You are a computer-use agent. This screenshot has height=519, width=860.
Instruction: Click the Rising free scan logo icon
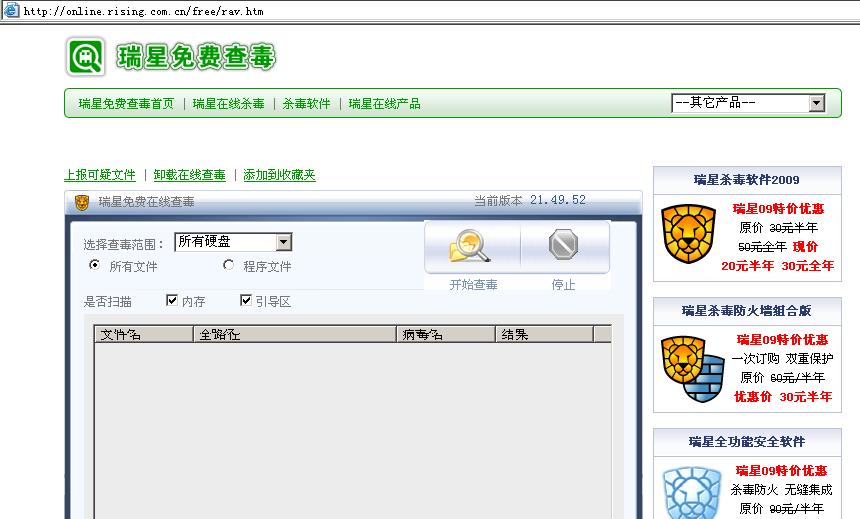[85, 57]
